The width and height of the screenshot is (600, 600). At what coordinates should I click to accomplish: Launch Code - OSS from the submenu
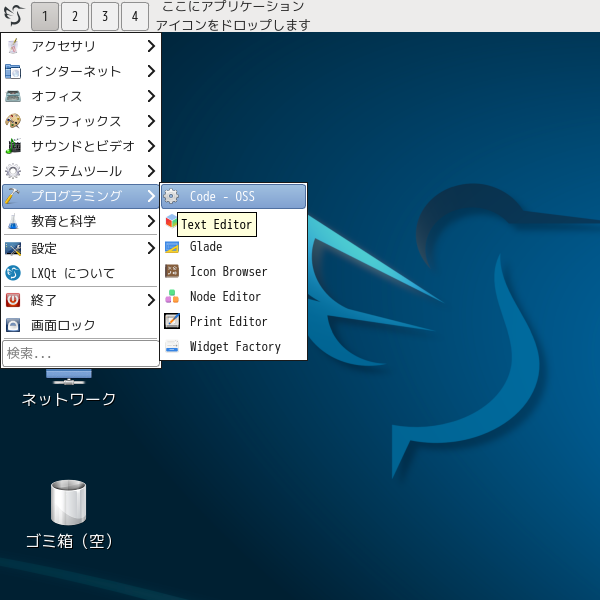233,196
